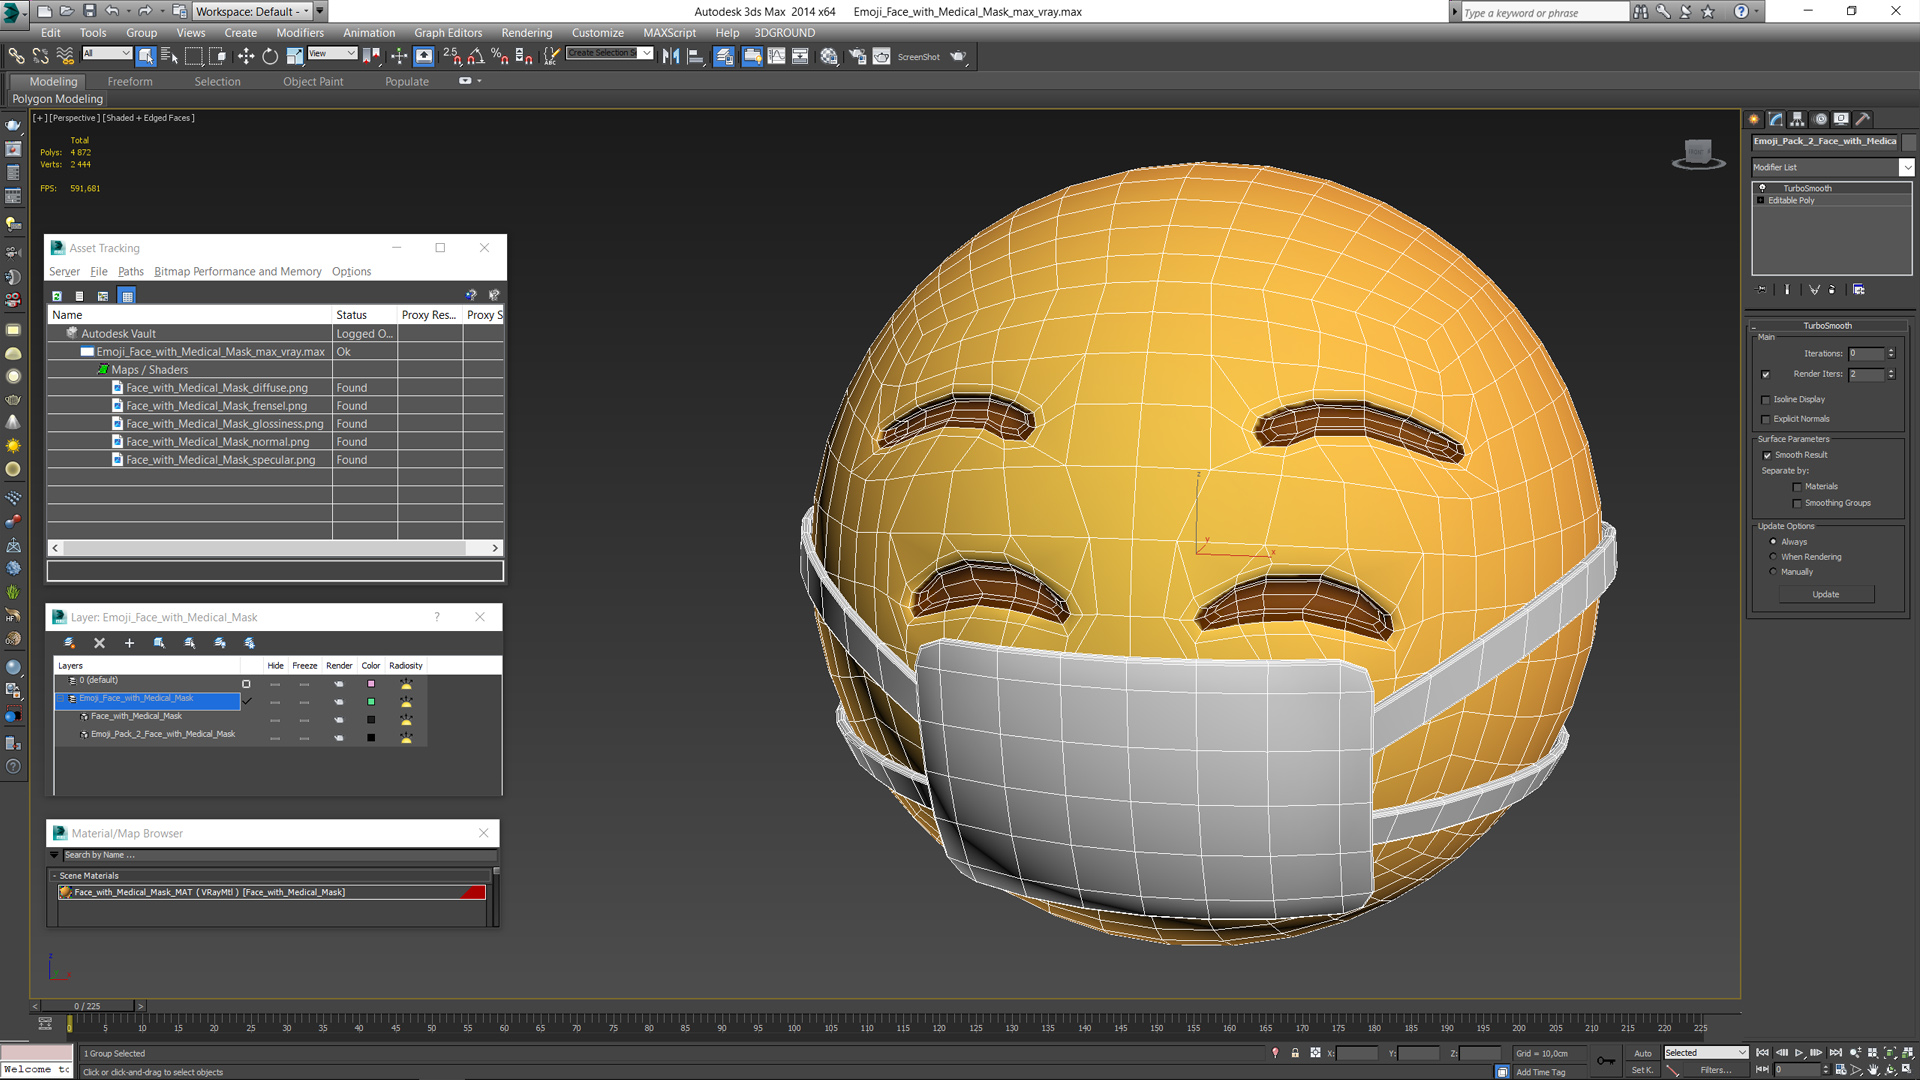Image resolution: width=1920 pixels, height=1080 pixels.
Task: Switch to Freeform ribbon tab
Action: pyautogui.click(x=130, y=82)
